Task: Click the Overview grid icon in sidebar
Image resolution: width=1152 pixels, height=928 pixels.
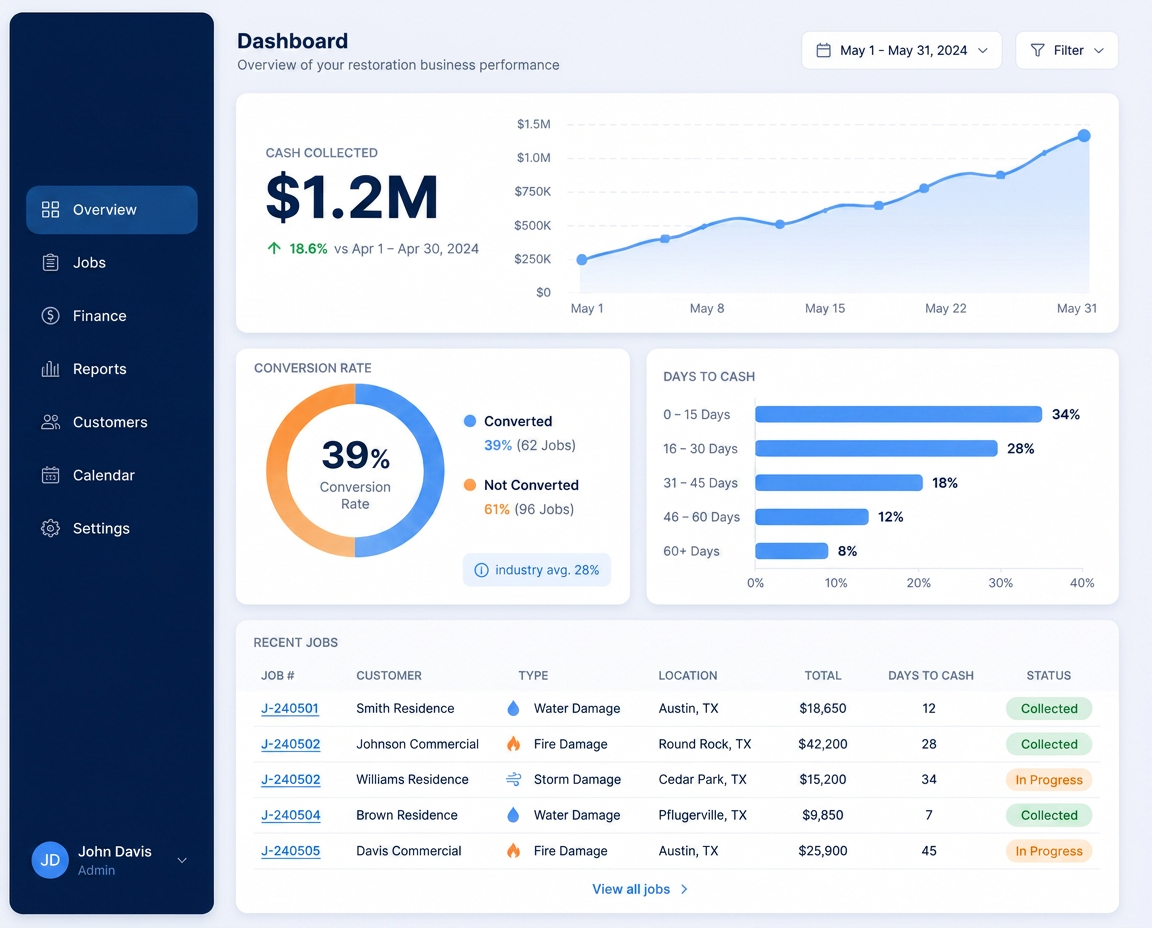Action: pos(50,209)
